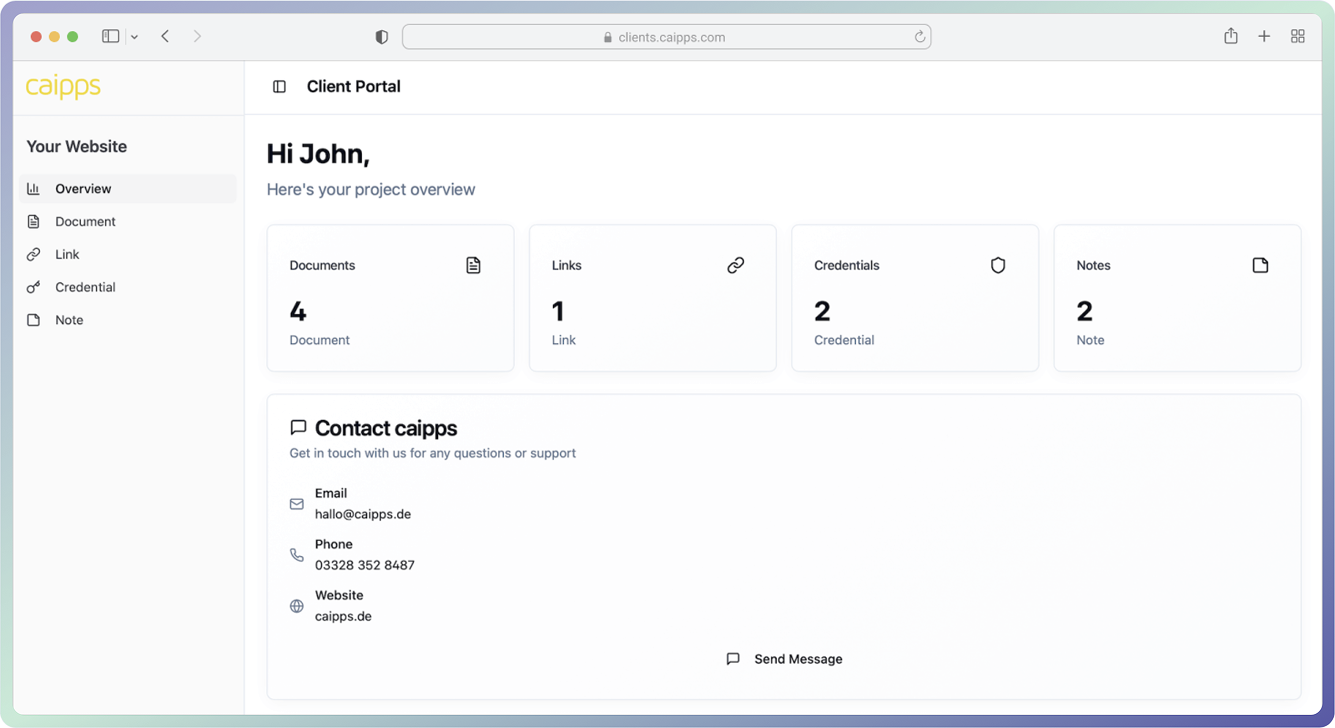This screenshot has width=1335, height=728.
Task: Click the Notes card sticky-note icon
Action: coord(1260,265)
